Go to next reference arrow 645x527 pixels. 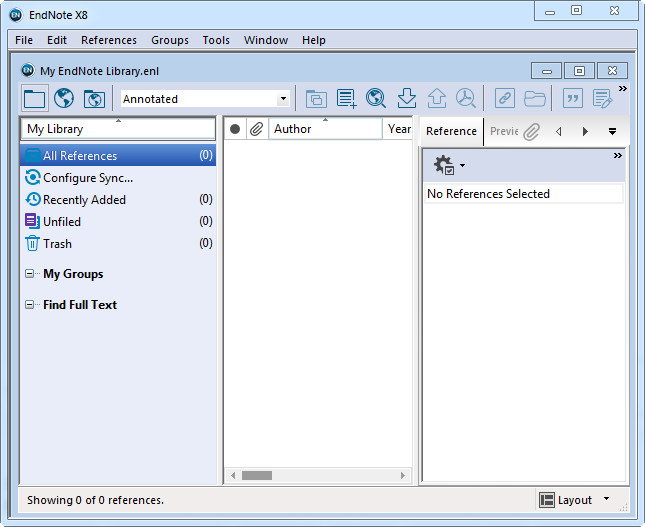coord(585,132)
